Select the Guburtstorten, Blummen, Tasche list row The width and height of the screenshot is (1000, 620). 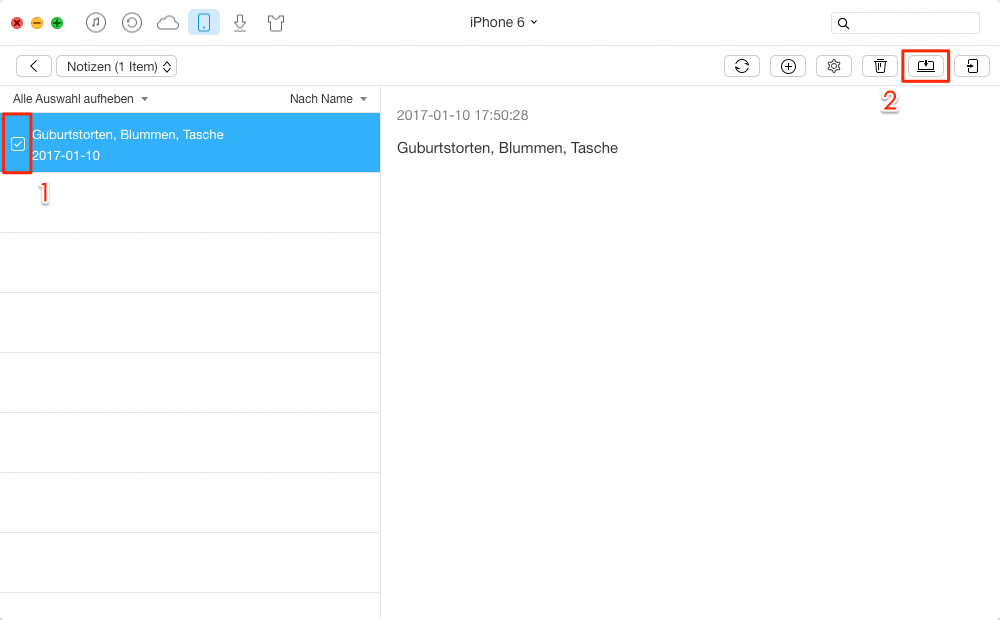pyautogui.click(x=190, y=143)
